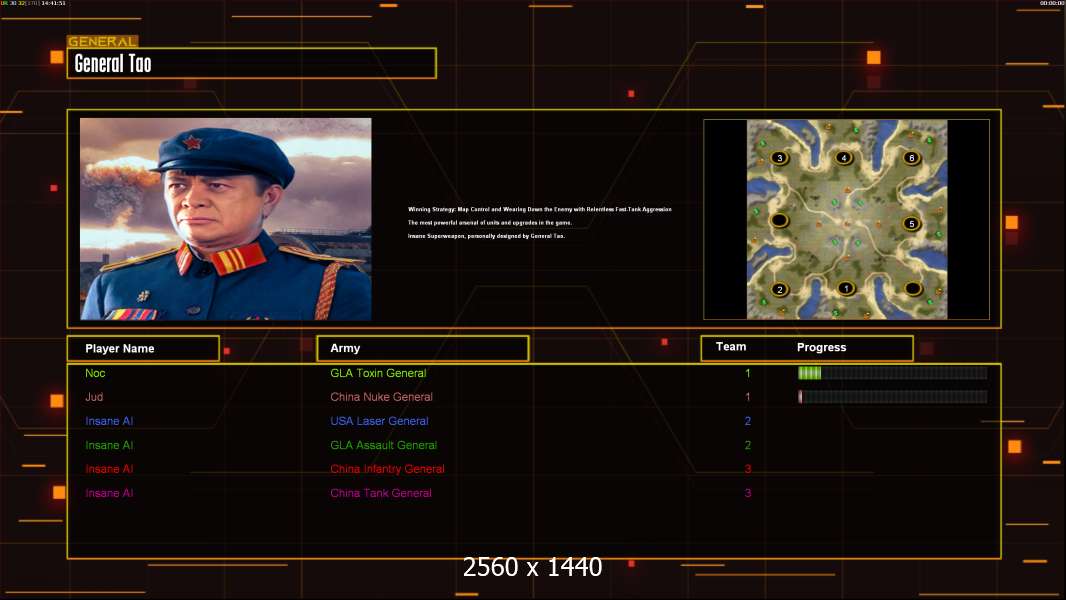Click China Infantry General army entry
1066x600 pixels.
click(x=388, y=469)
